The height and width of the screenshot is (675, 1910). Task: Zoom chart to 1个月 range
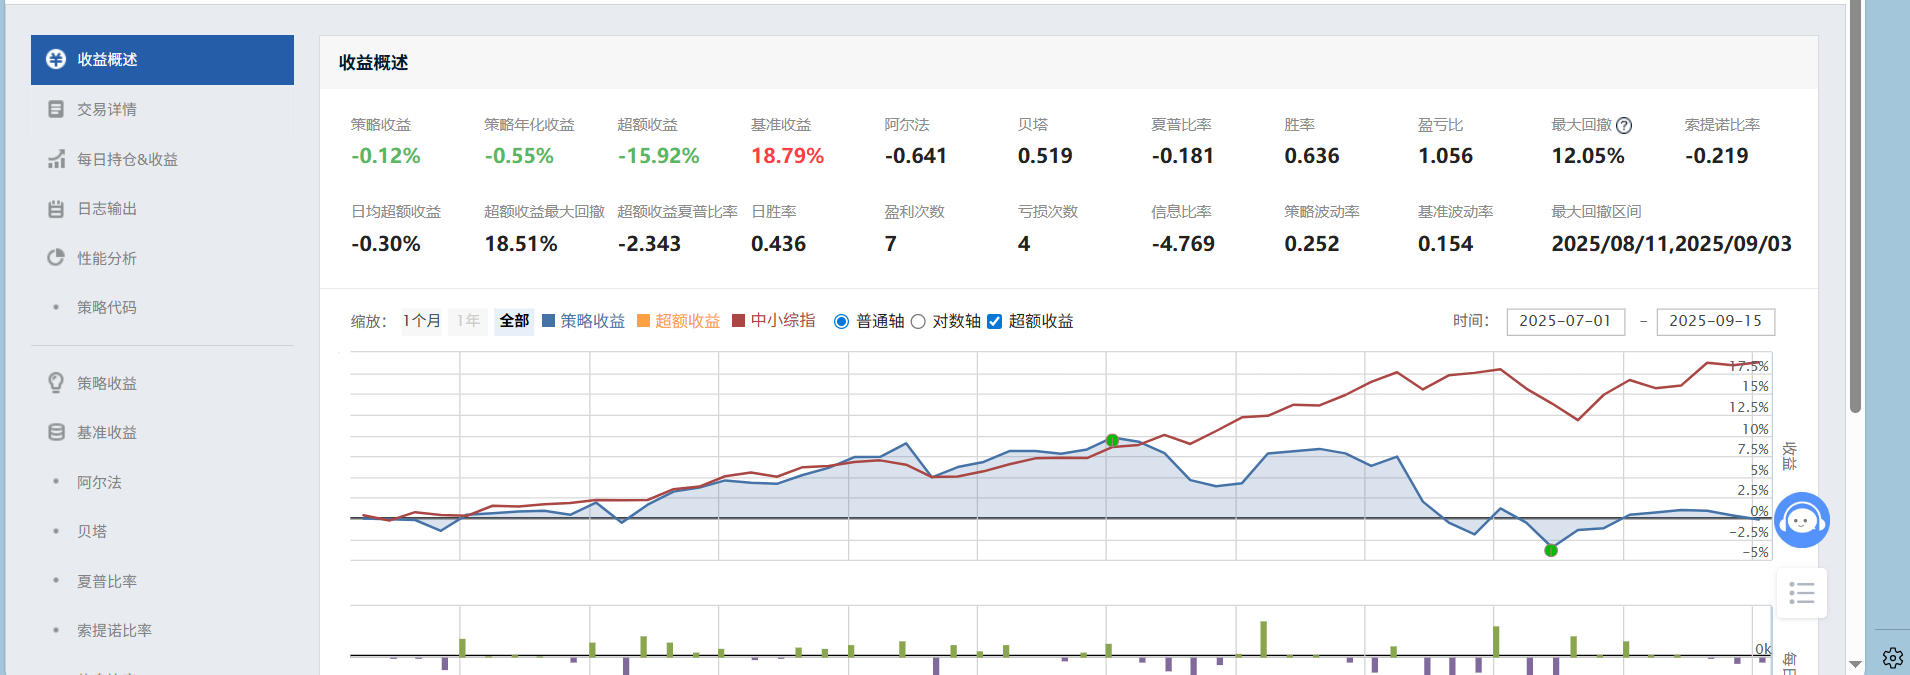tap(422, 321)
